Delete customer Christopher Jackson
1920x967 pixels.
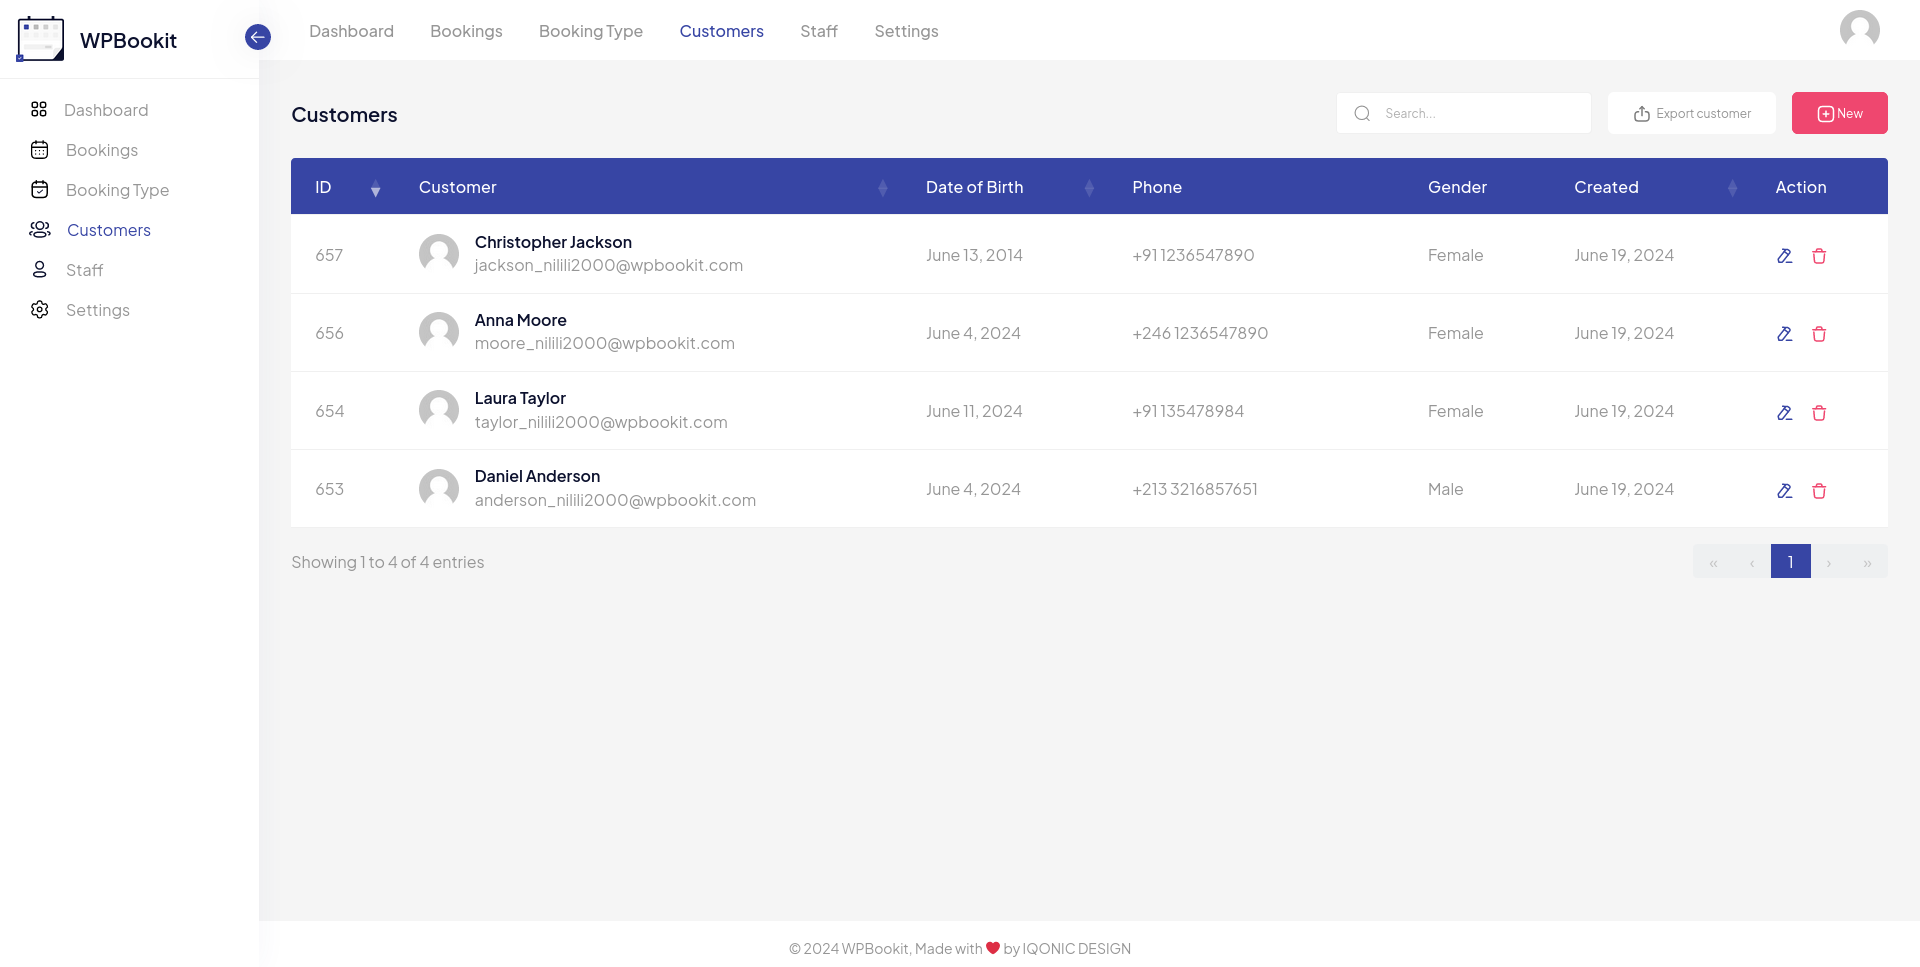[1819, 256]
